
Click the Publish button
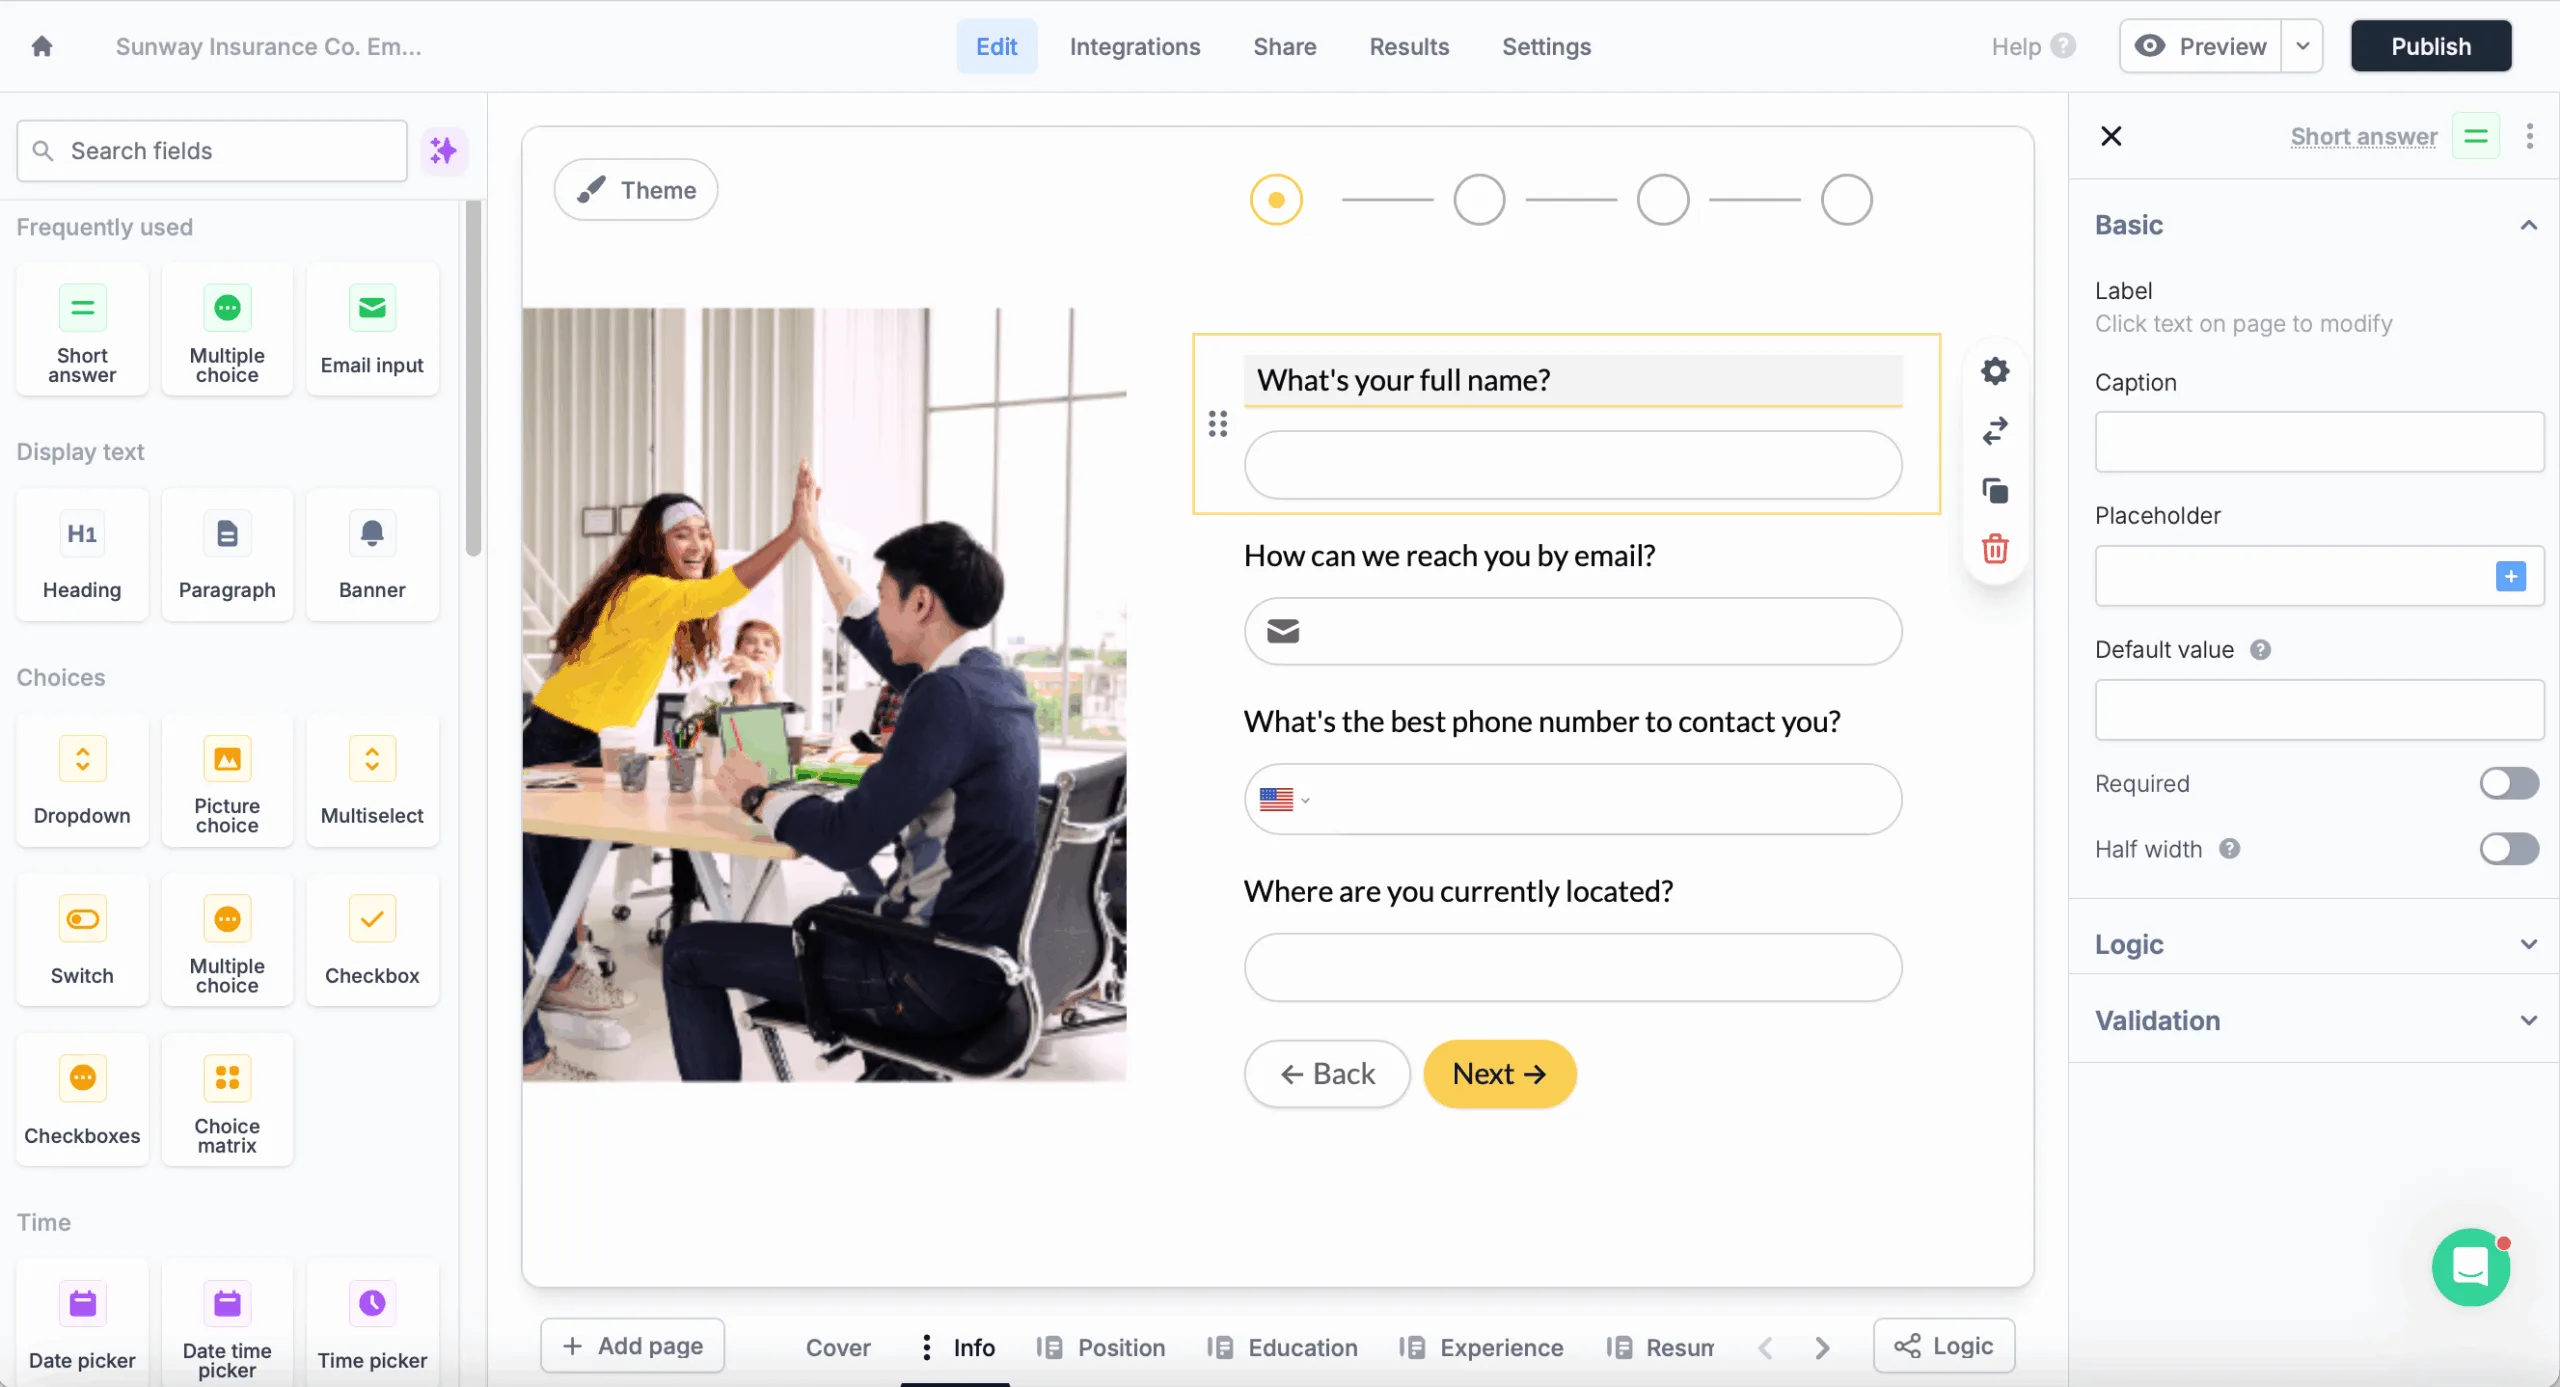click(2430, 46)
